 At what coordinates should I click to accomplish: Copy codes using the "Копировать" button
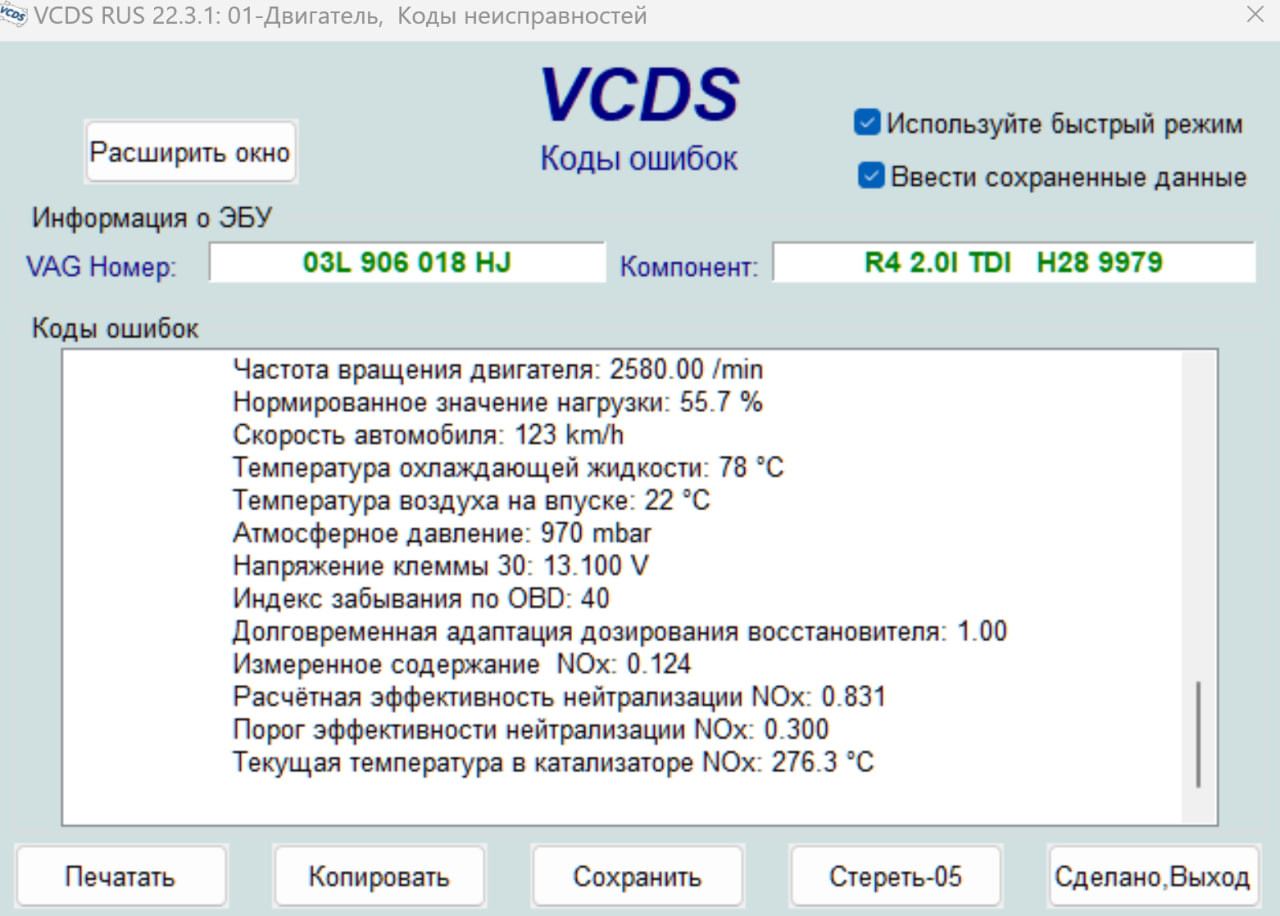(x=379, y=877)
